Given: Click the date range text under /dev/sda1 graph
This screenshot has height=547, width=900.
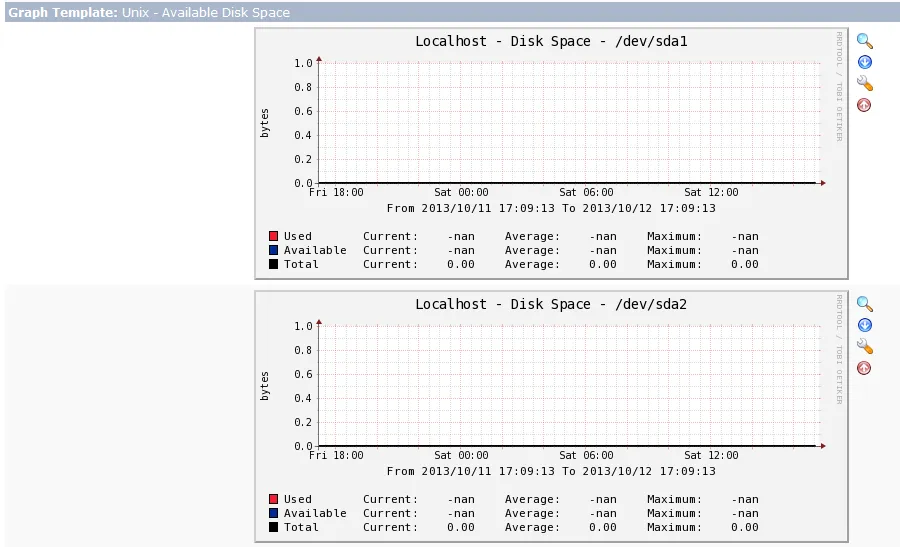Looking at the screenshot, I should pyautogui.click(x=551, y=208).
